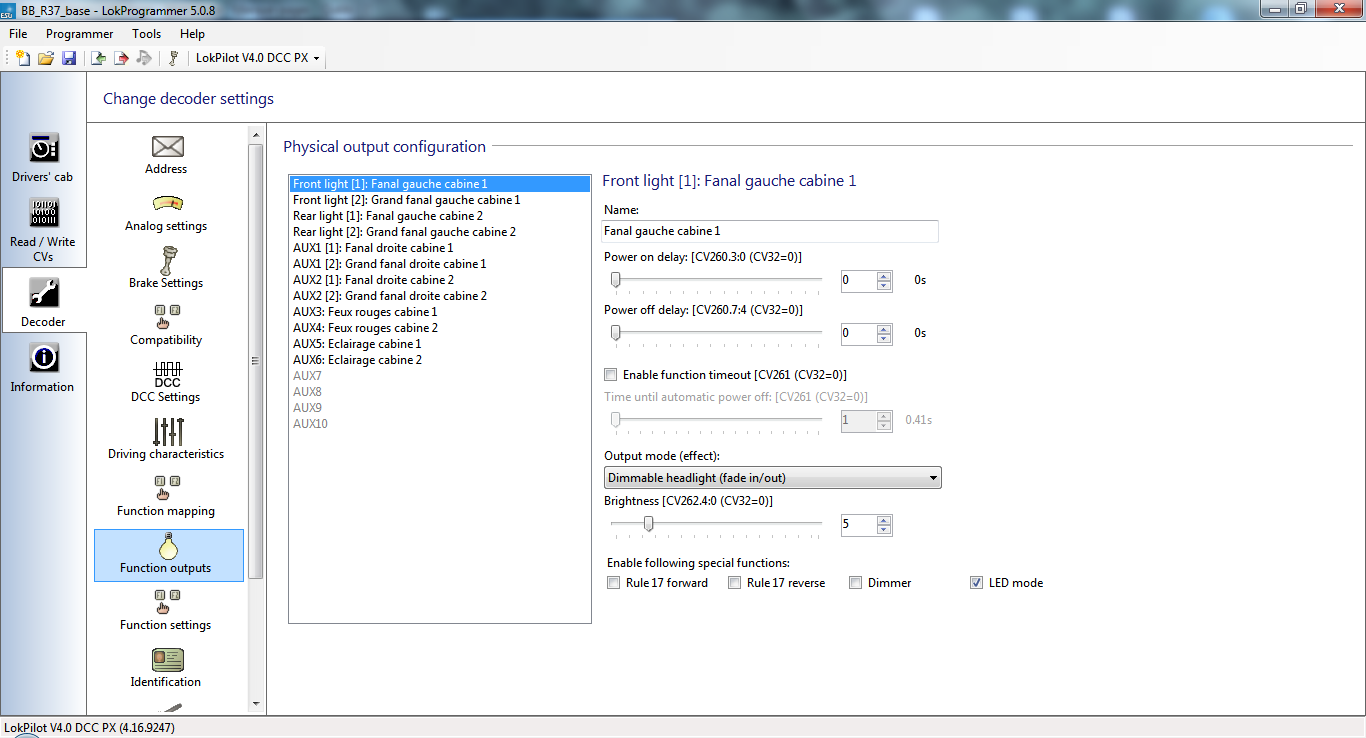
Task: Toggle Rule 17 reverse checkbox
Action: pyautogui.click(x=735, y=583)
